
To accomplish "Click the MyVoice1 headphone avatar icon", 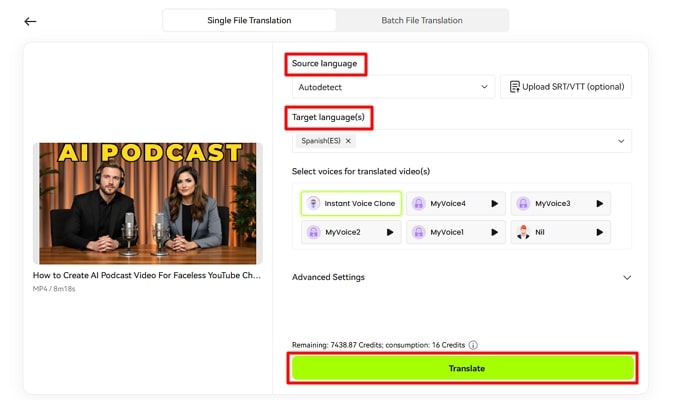I will (418, 232).
